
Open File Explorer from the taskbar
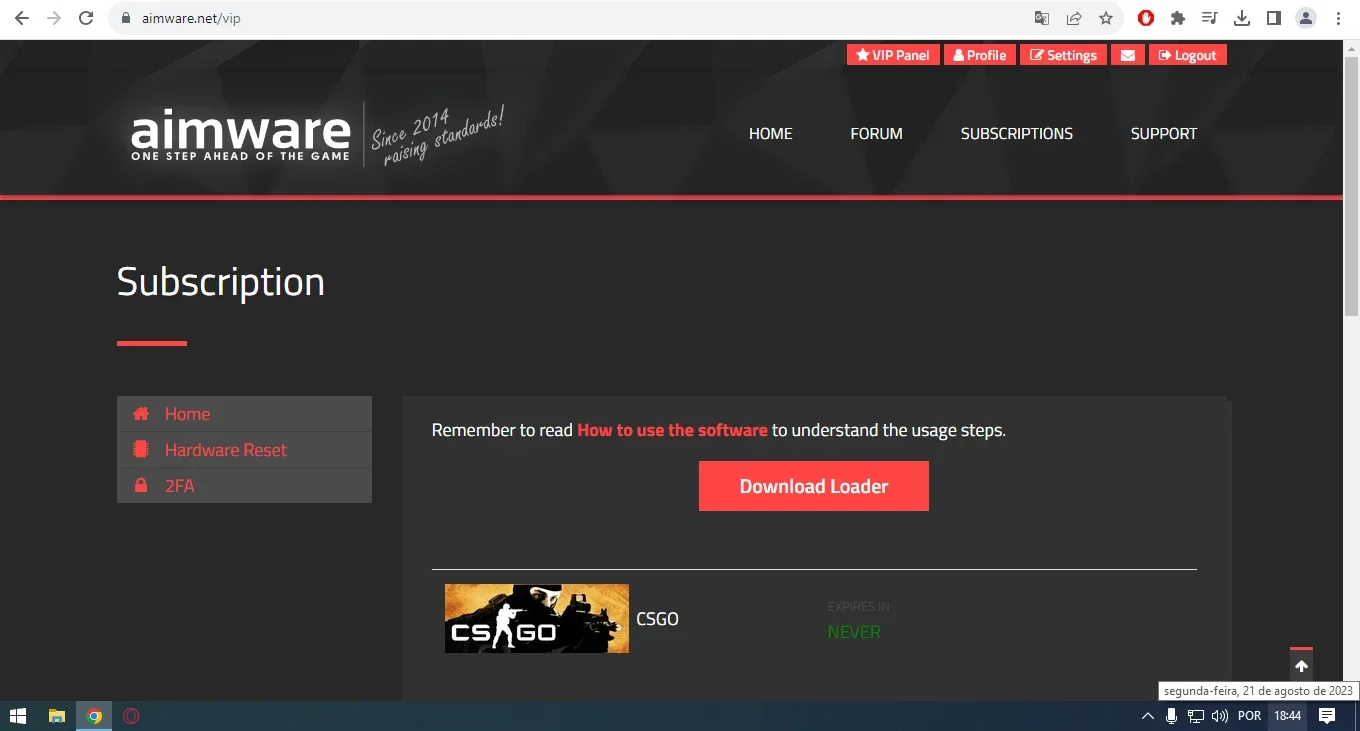(x=57, y=716)
